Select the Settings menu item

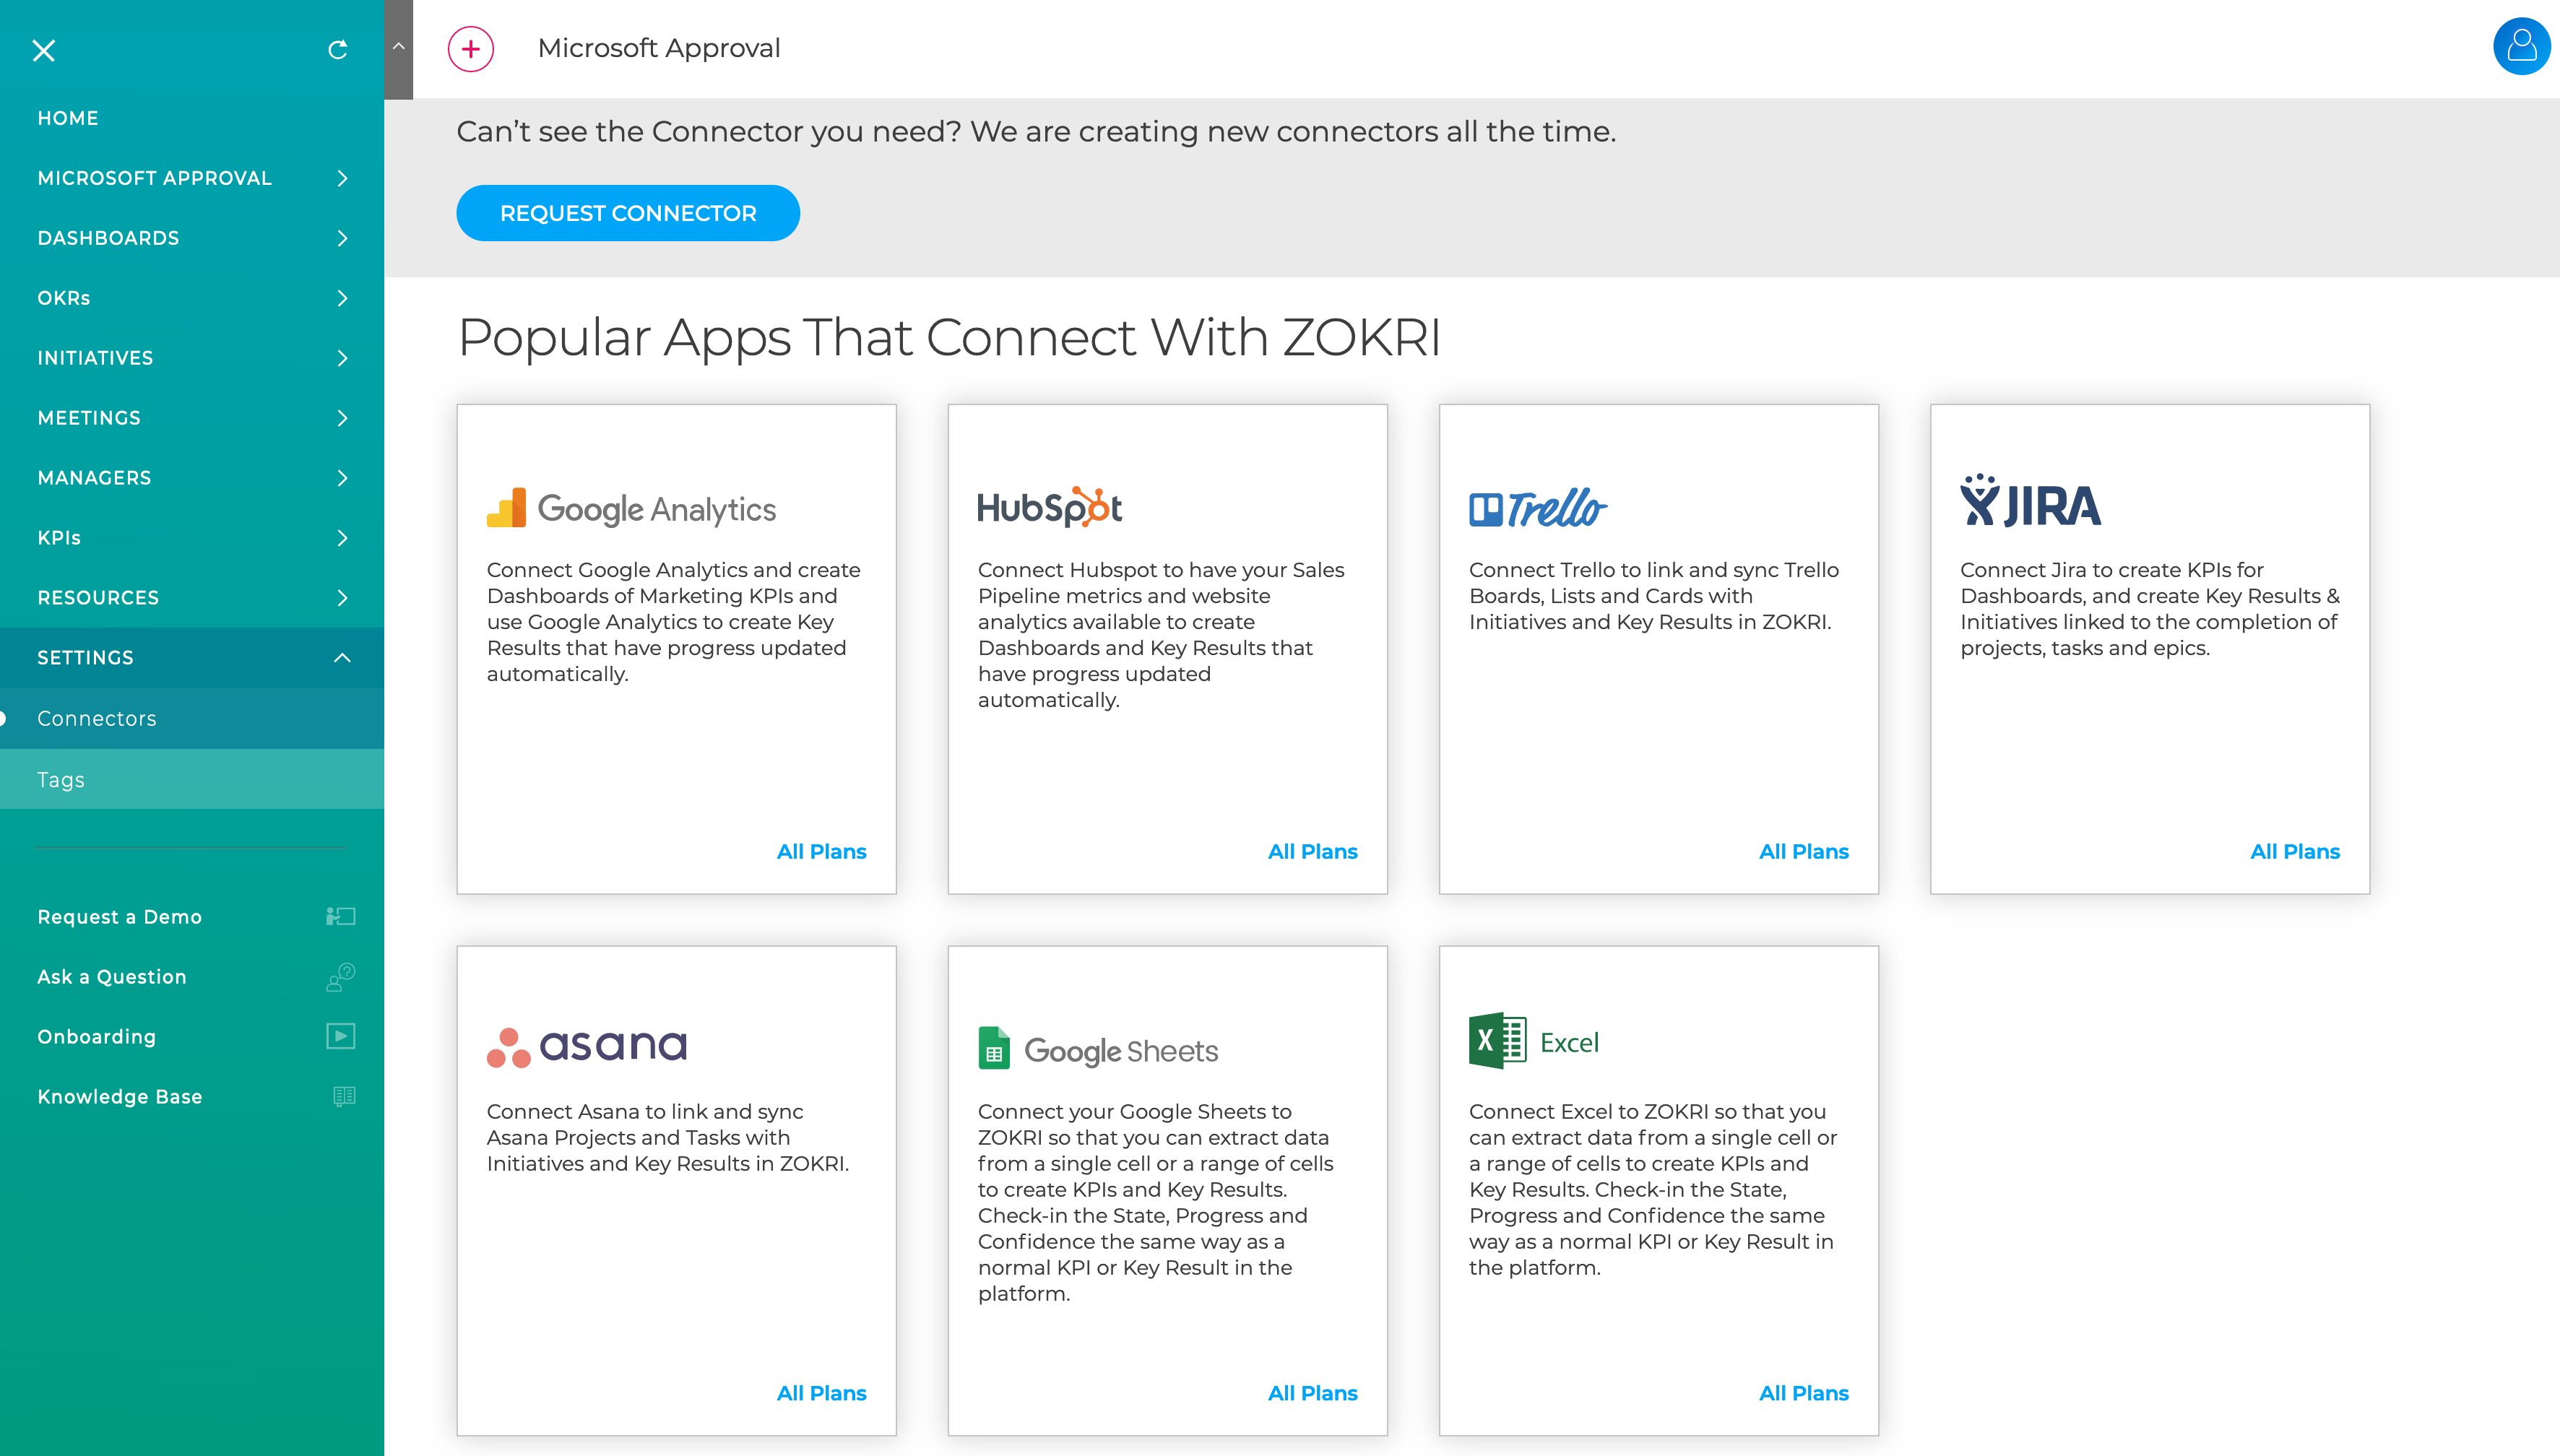192,658
